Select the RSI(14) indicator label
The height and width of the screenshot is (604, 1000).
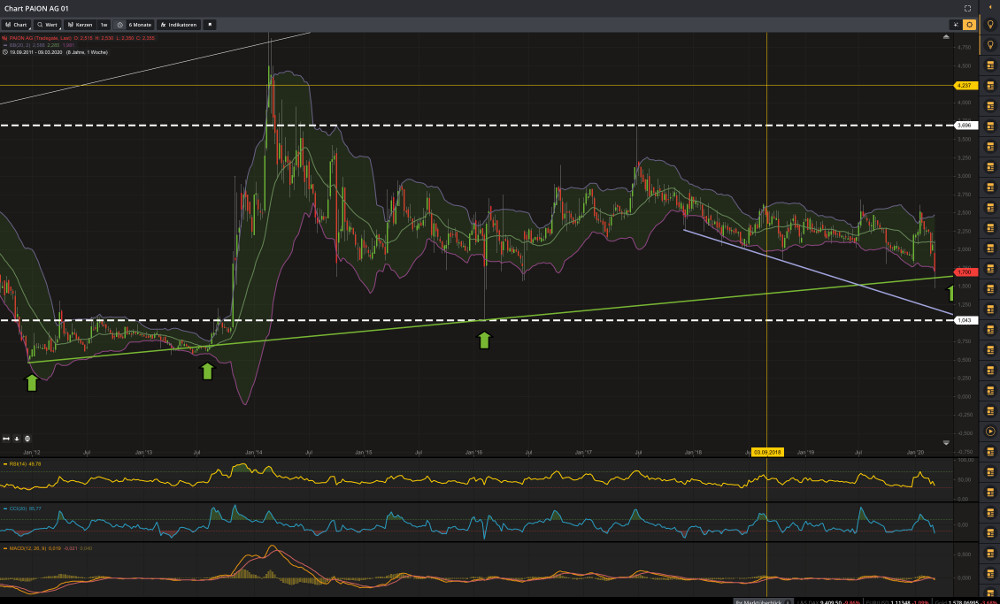22,464
